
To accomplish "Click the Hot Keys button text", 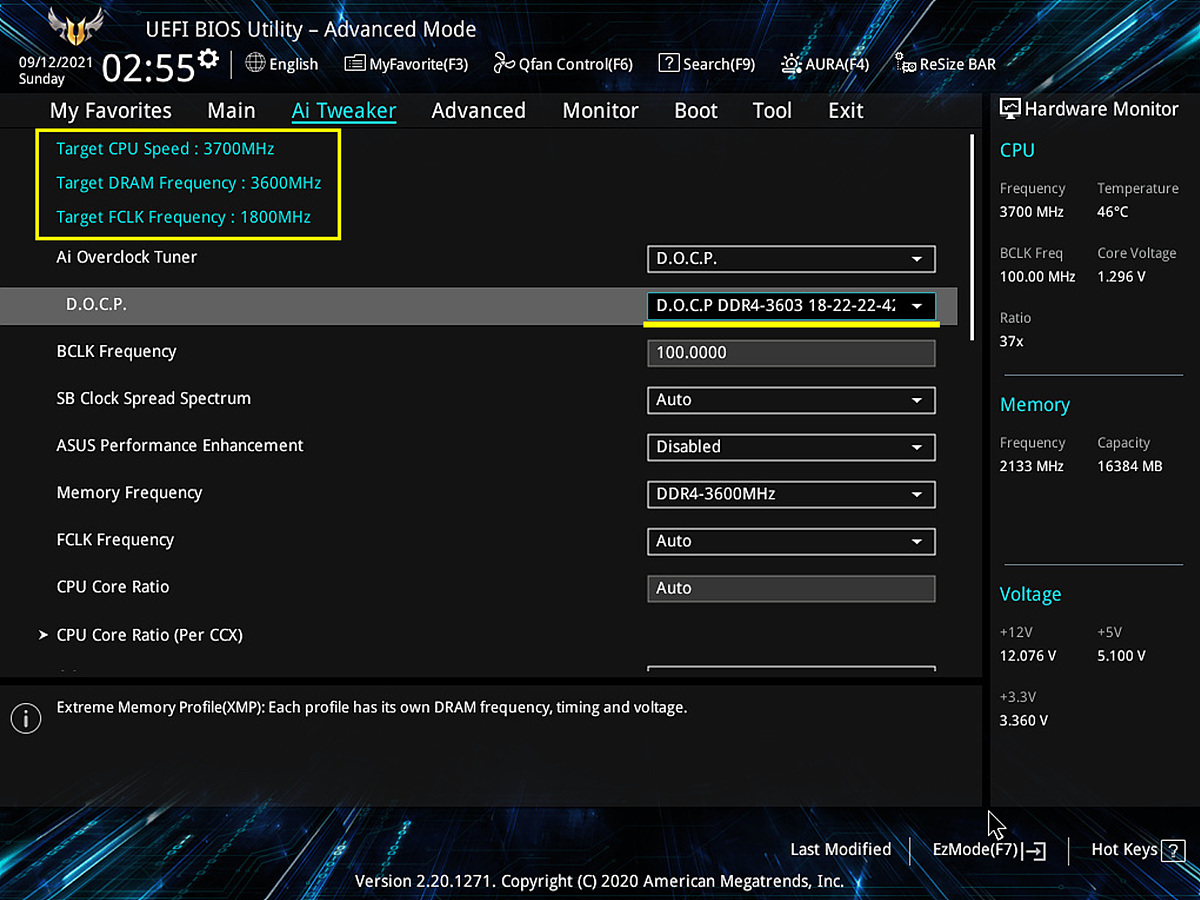I will pyautogui.click(x=1124, y=849).
